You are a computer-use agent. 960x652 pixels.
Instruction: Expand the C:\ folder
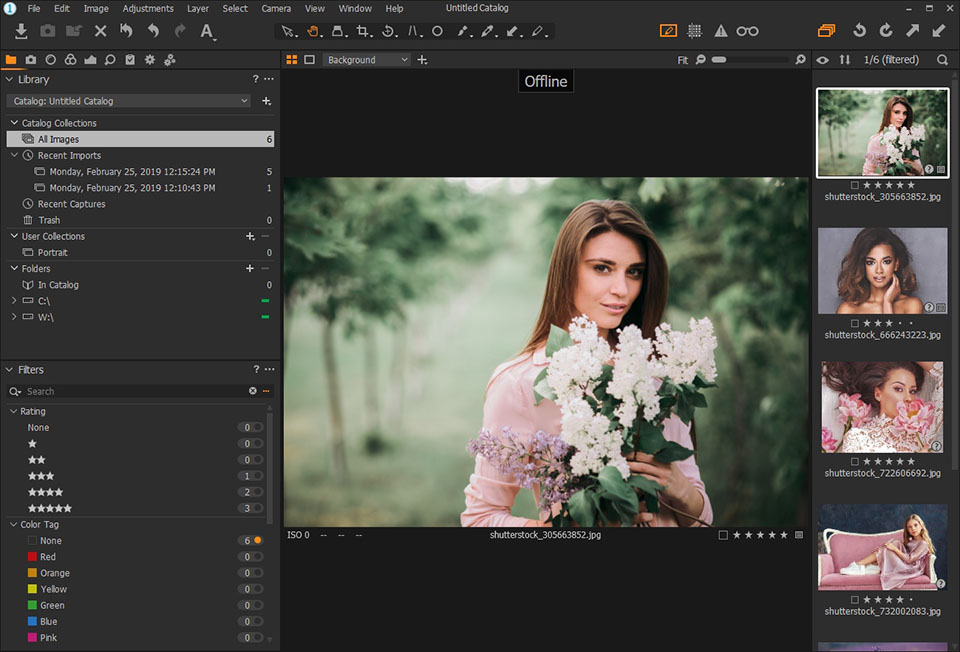pos(14,300)
